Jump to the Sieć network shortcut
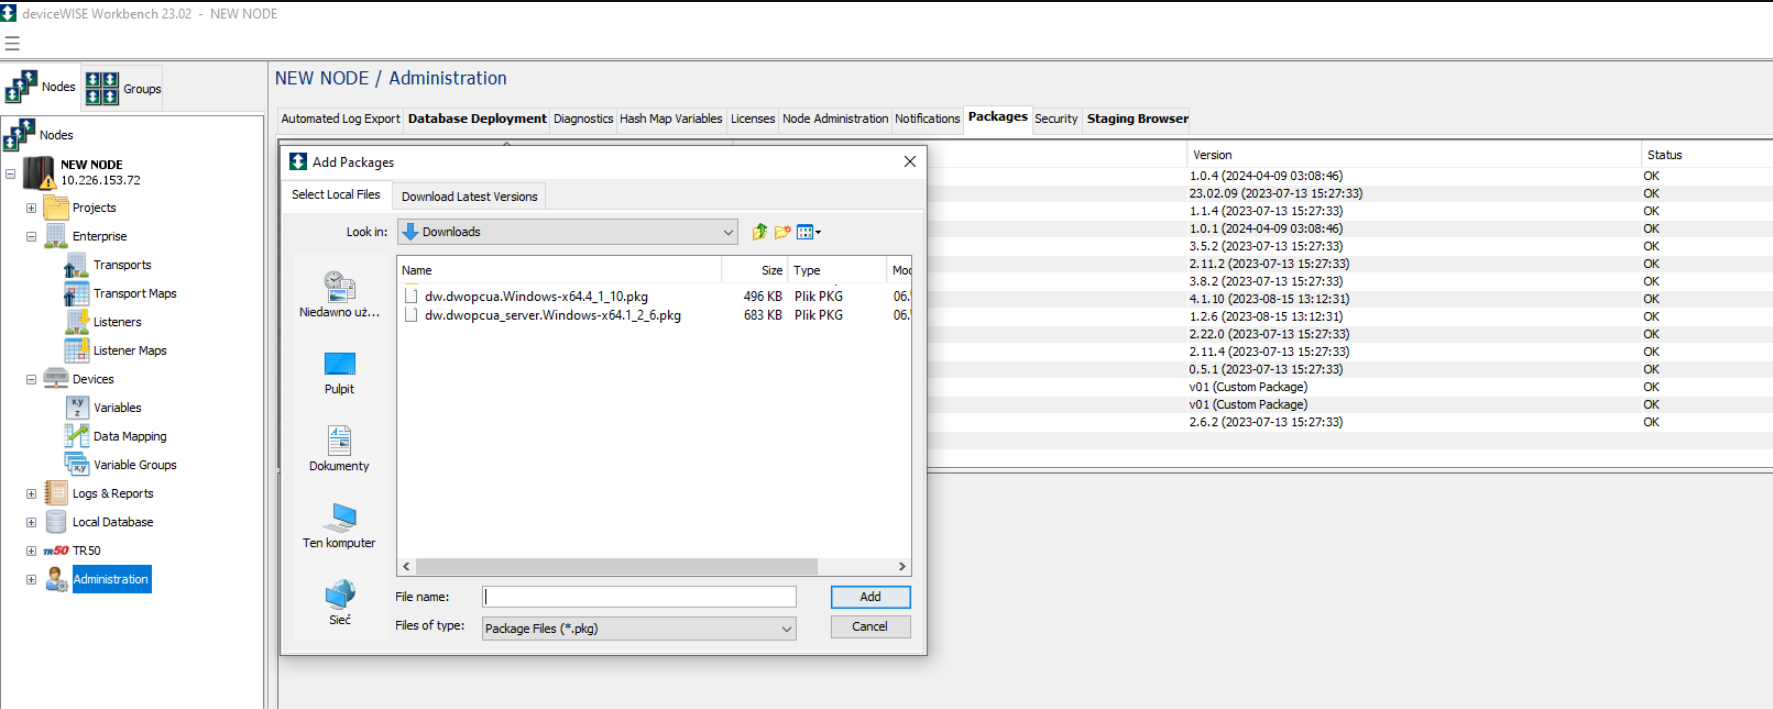 339,604
